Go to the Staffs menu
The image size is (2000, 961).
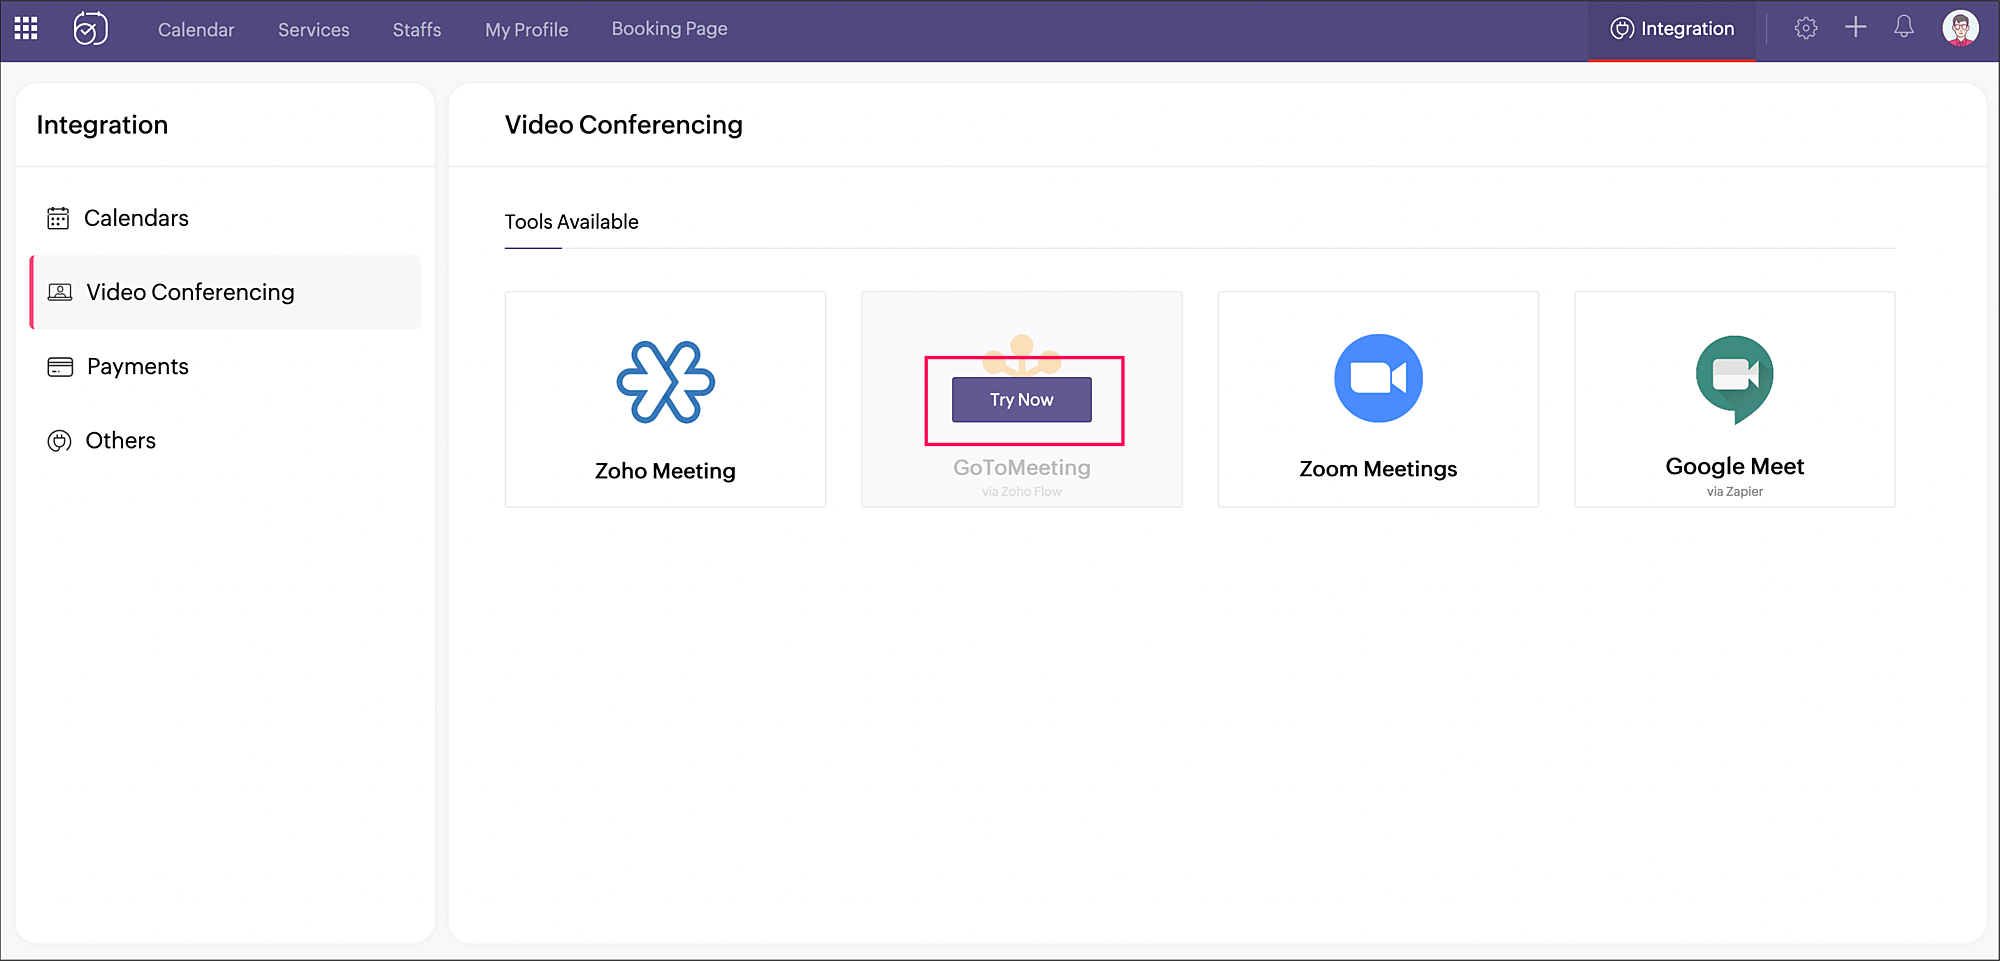[417, 30]
